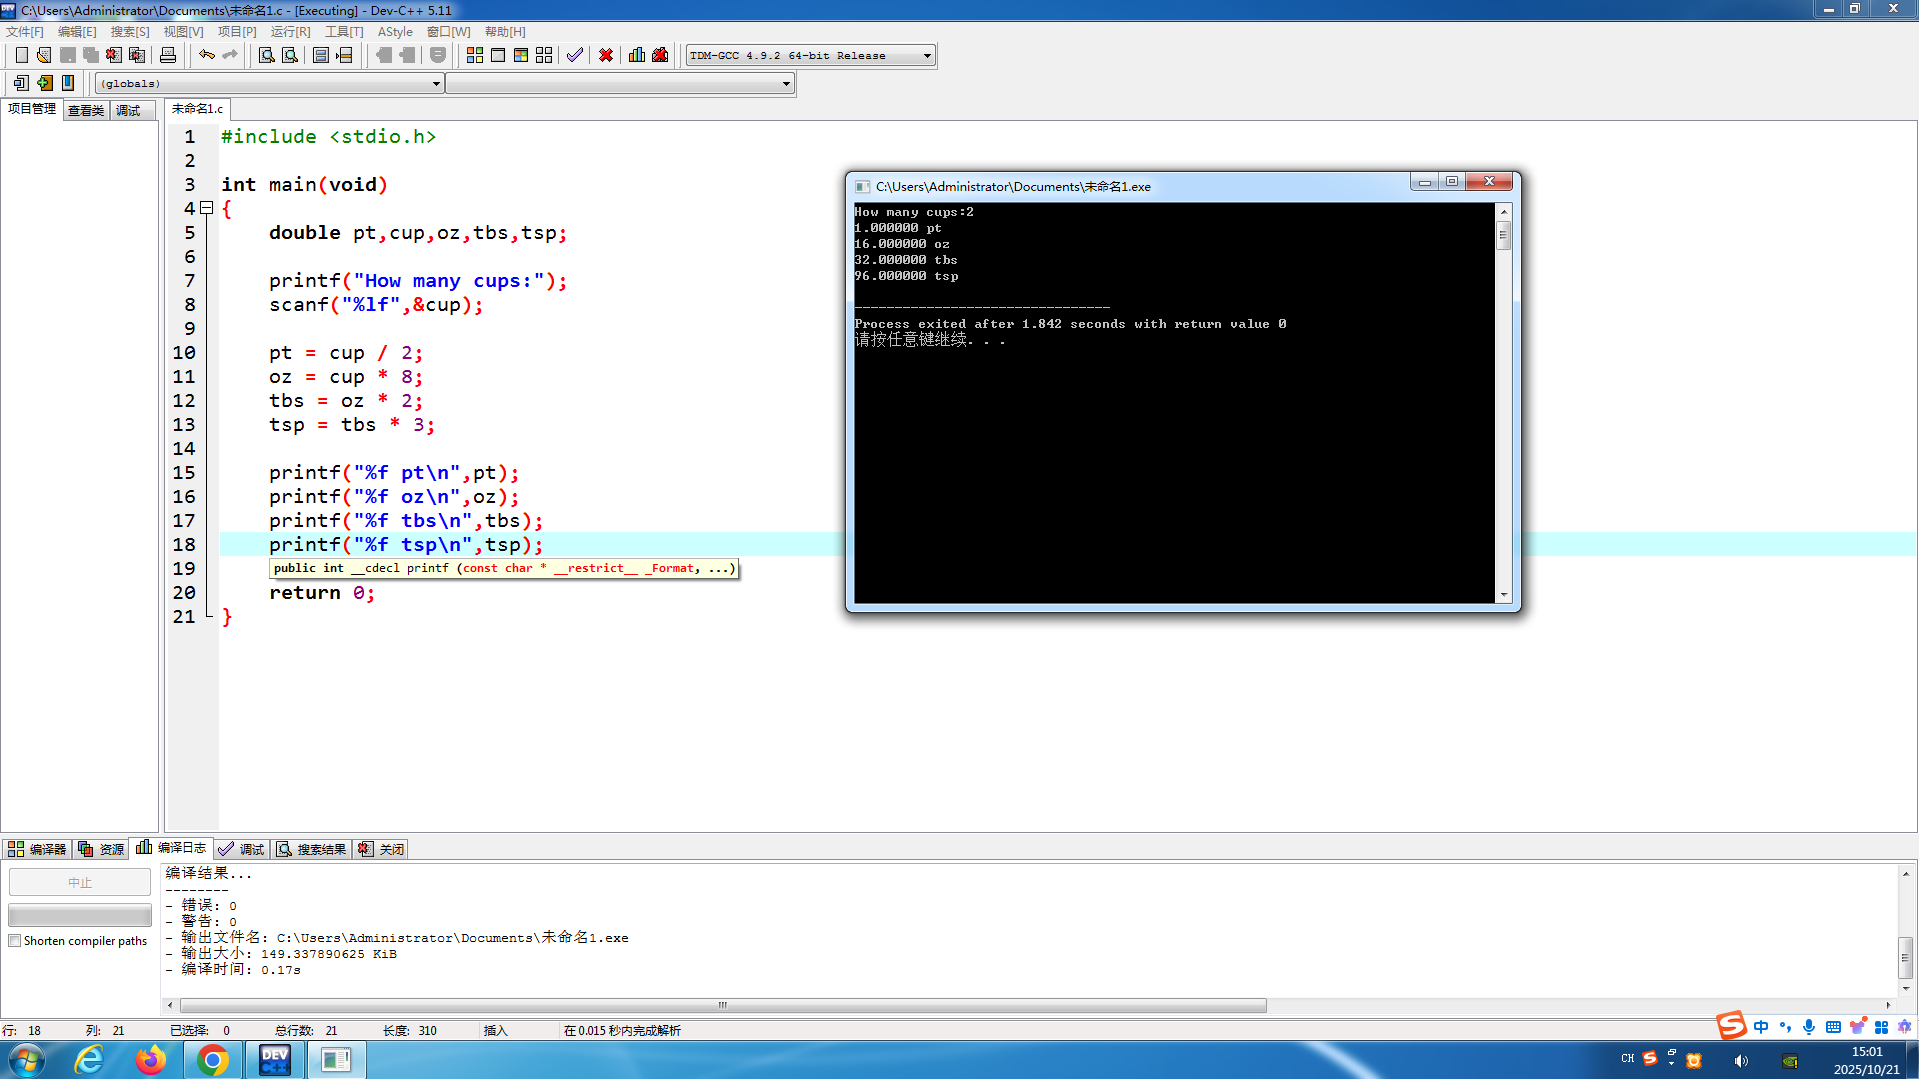1919x1079 pixels.
Task: Click the Redo toolbar arrow
Action: pos(230,55)
